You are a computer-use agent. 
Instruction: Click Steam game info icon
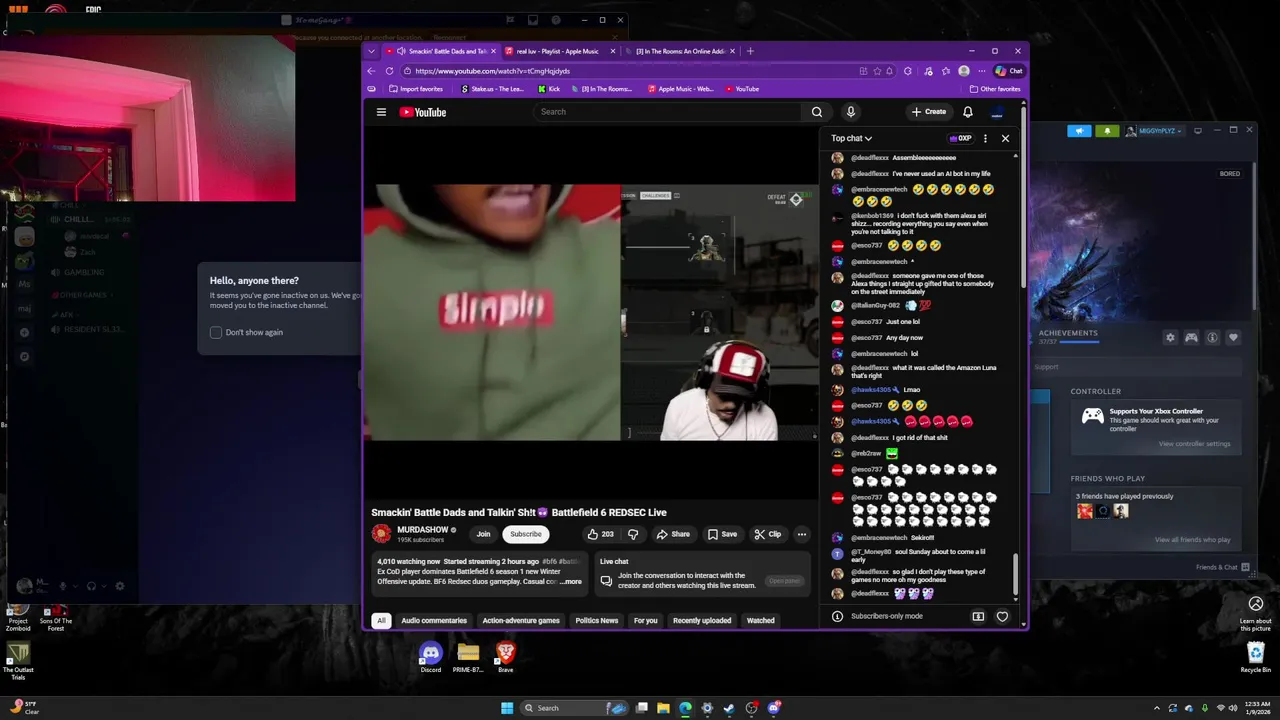[1212, 338]
